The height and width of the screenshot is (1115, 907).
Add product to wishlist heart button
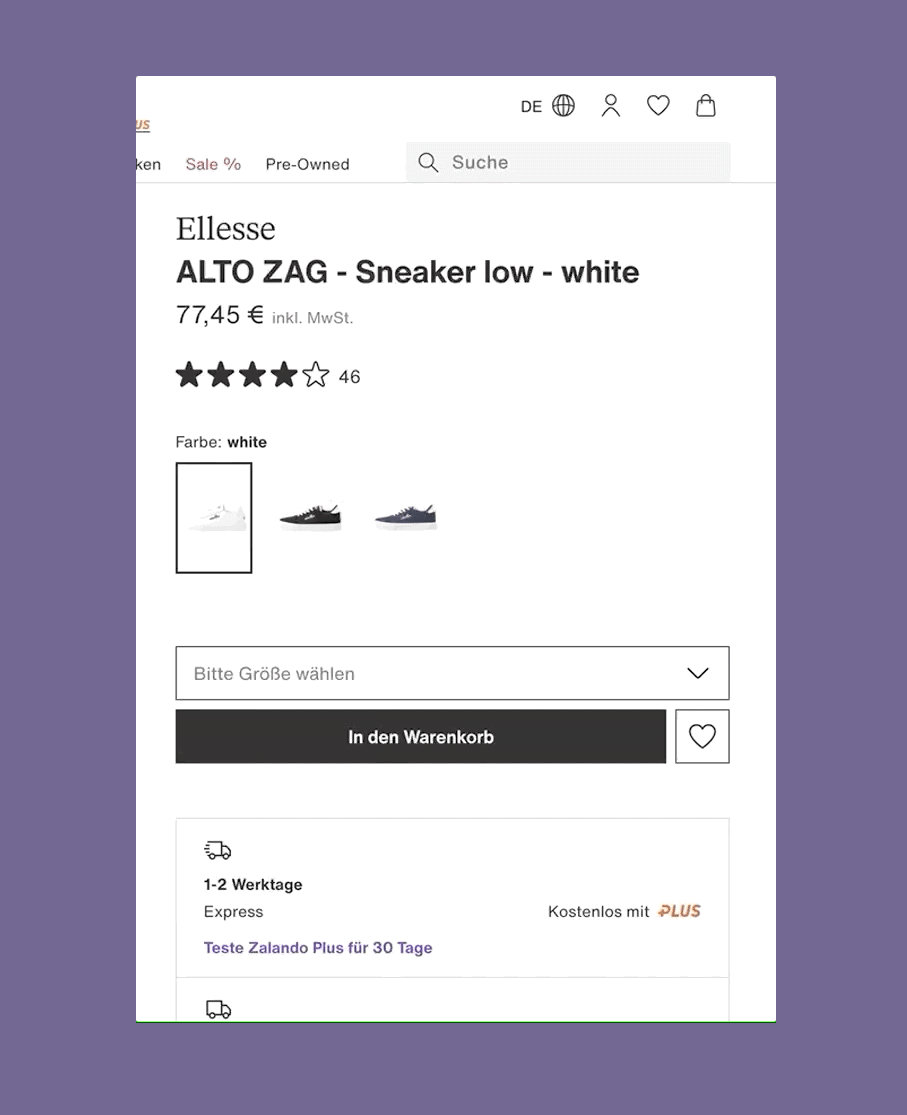click(702, 737)
